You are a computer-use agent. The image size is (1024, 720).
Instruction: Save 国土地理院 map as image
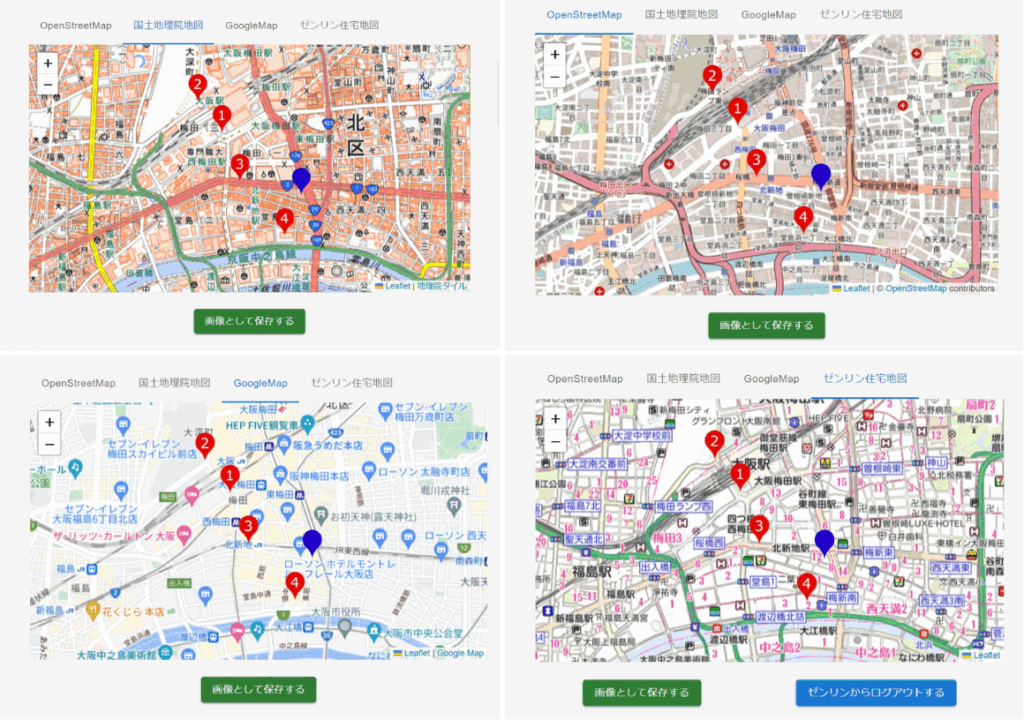click(x=249, y=321)
